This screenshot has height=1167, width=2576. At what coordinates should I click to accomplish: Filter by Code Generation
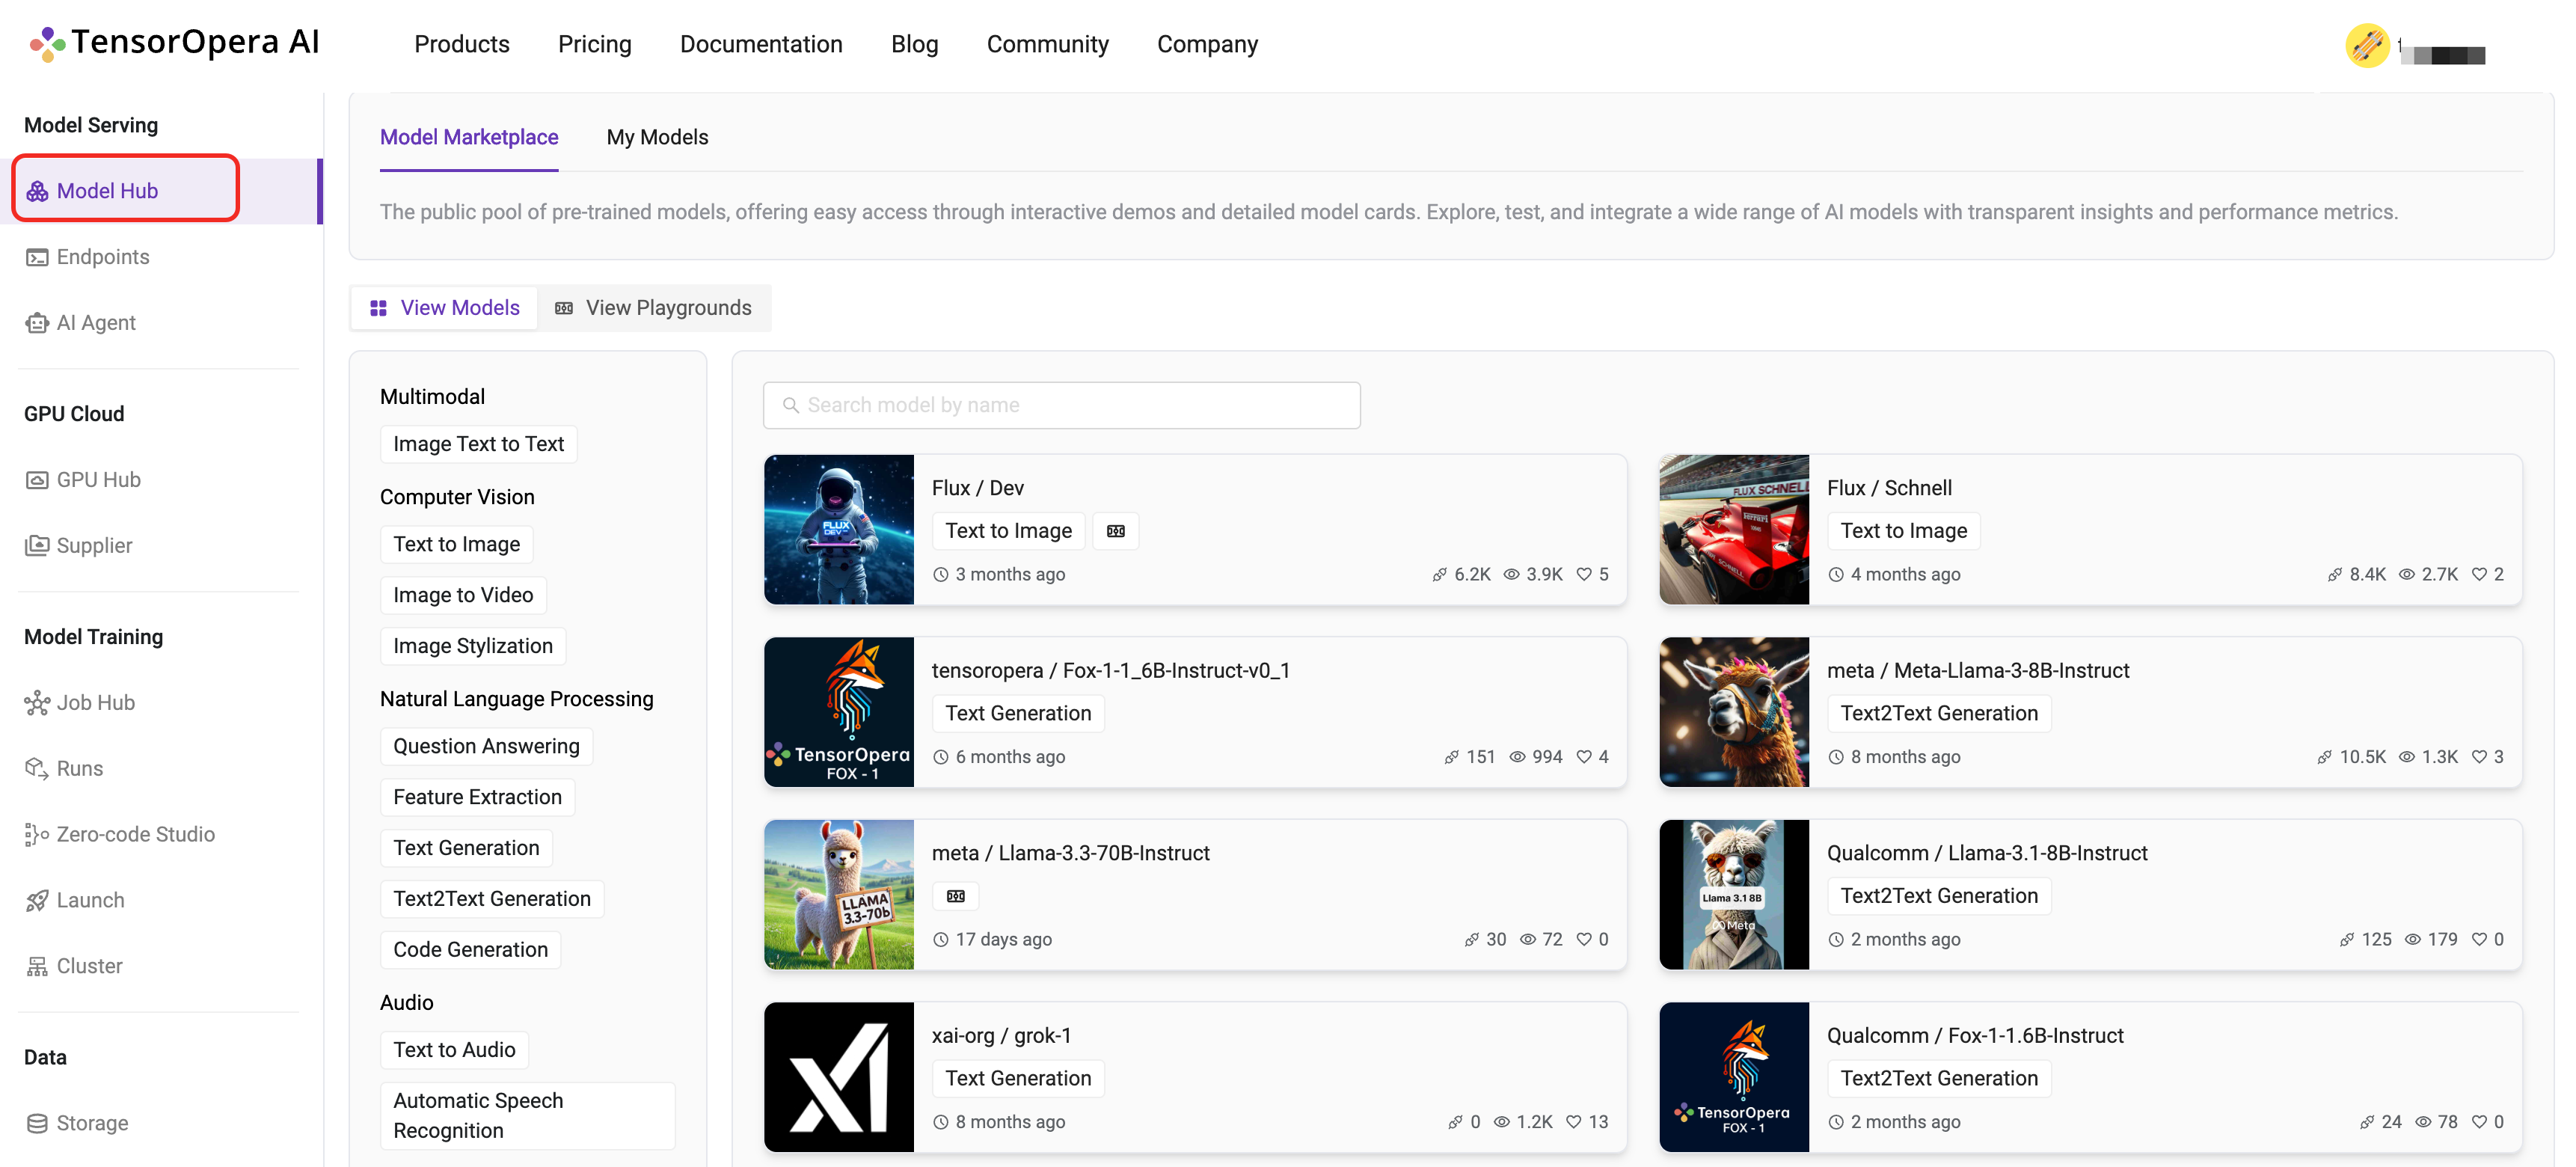pos(470,950)
